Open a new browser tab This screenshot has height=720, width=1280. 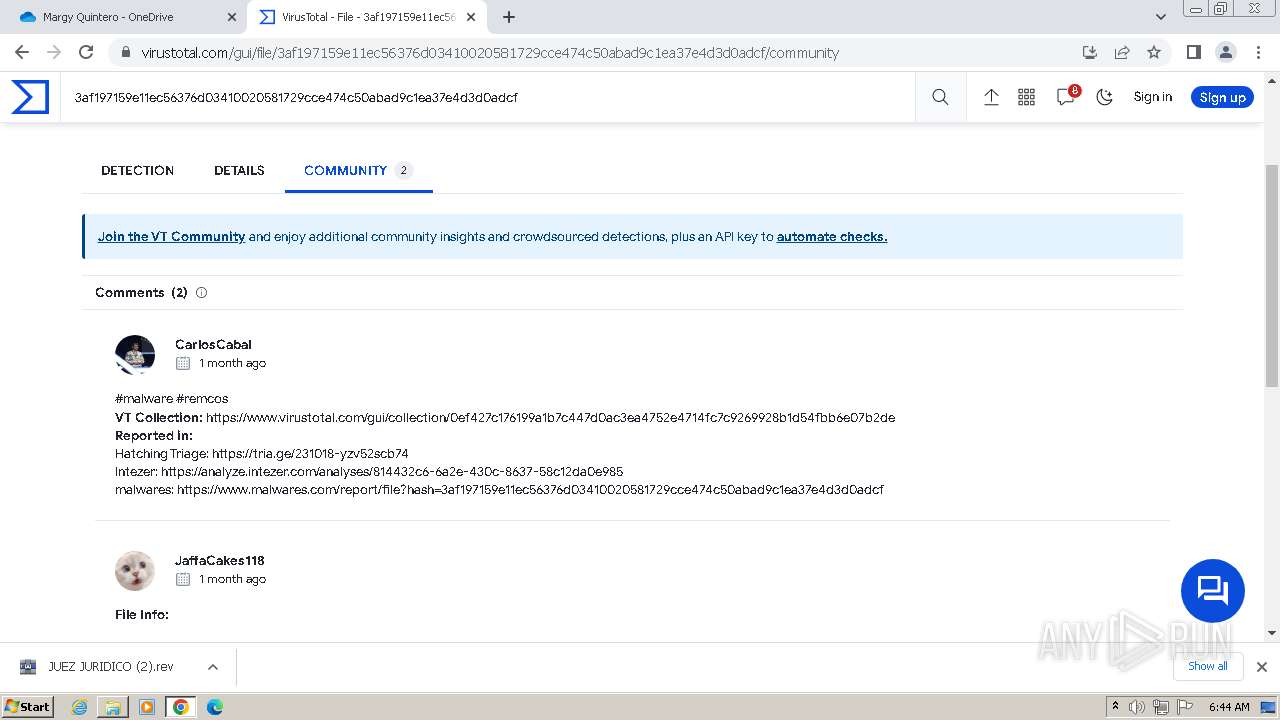(x=508, y=17)
